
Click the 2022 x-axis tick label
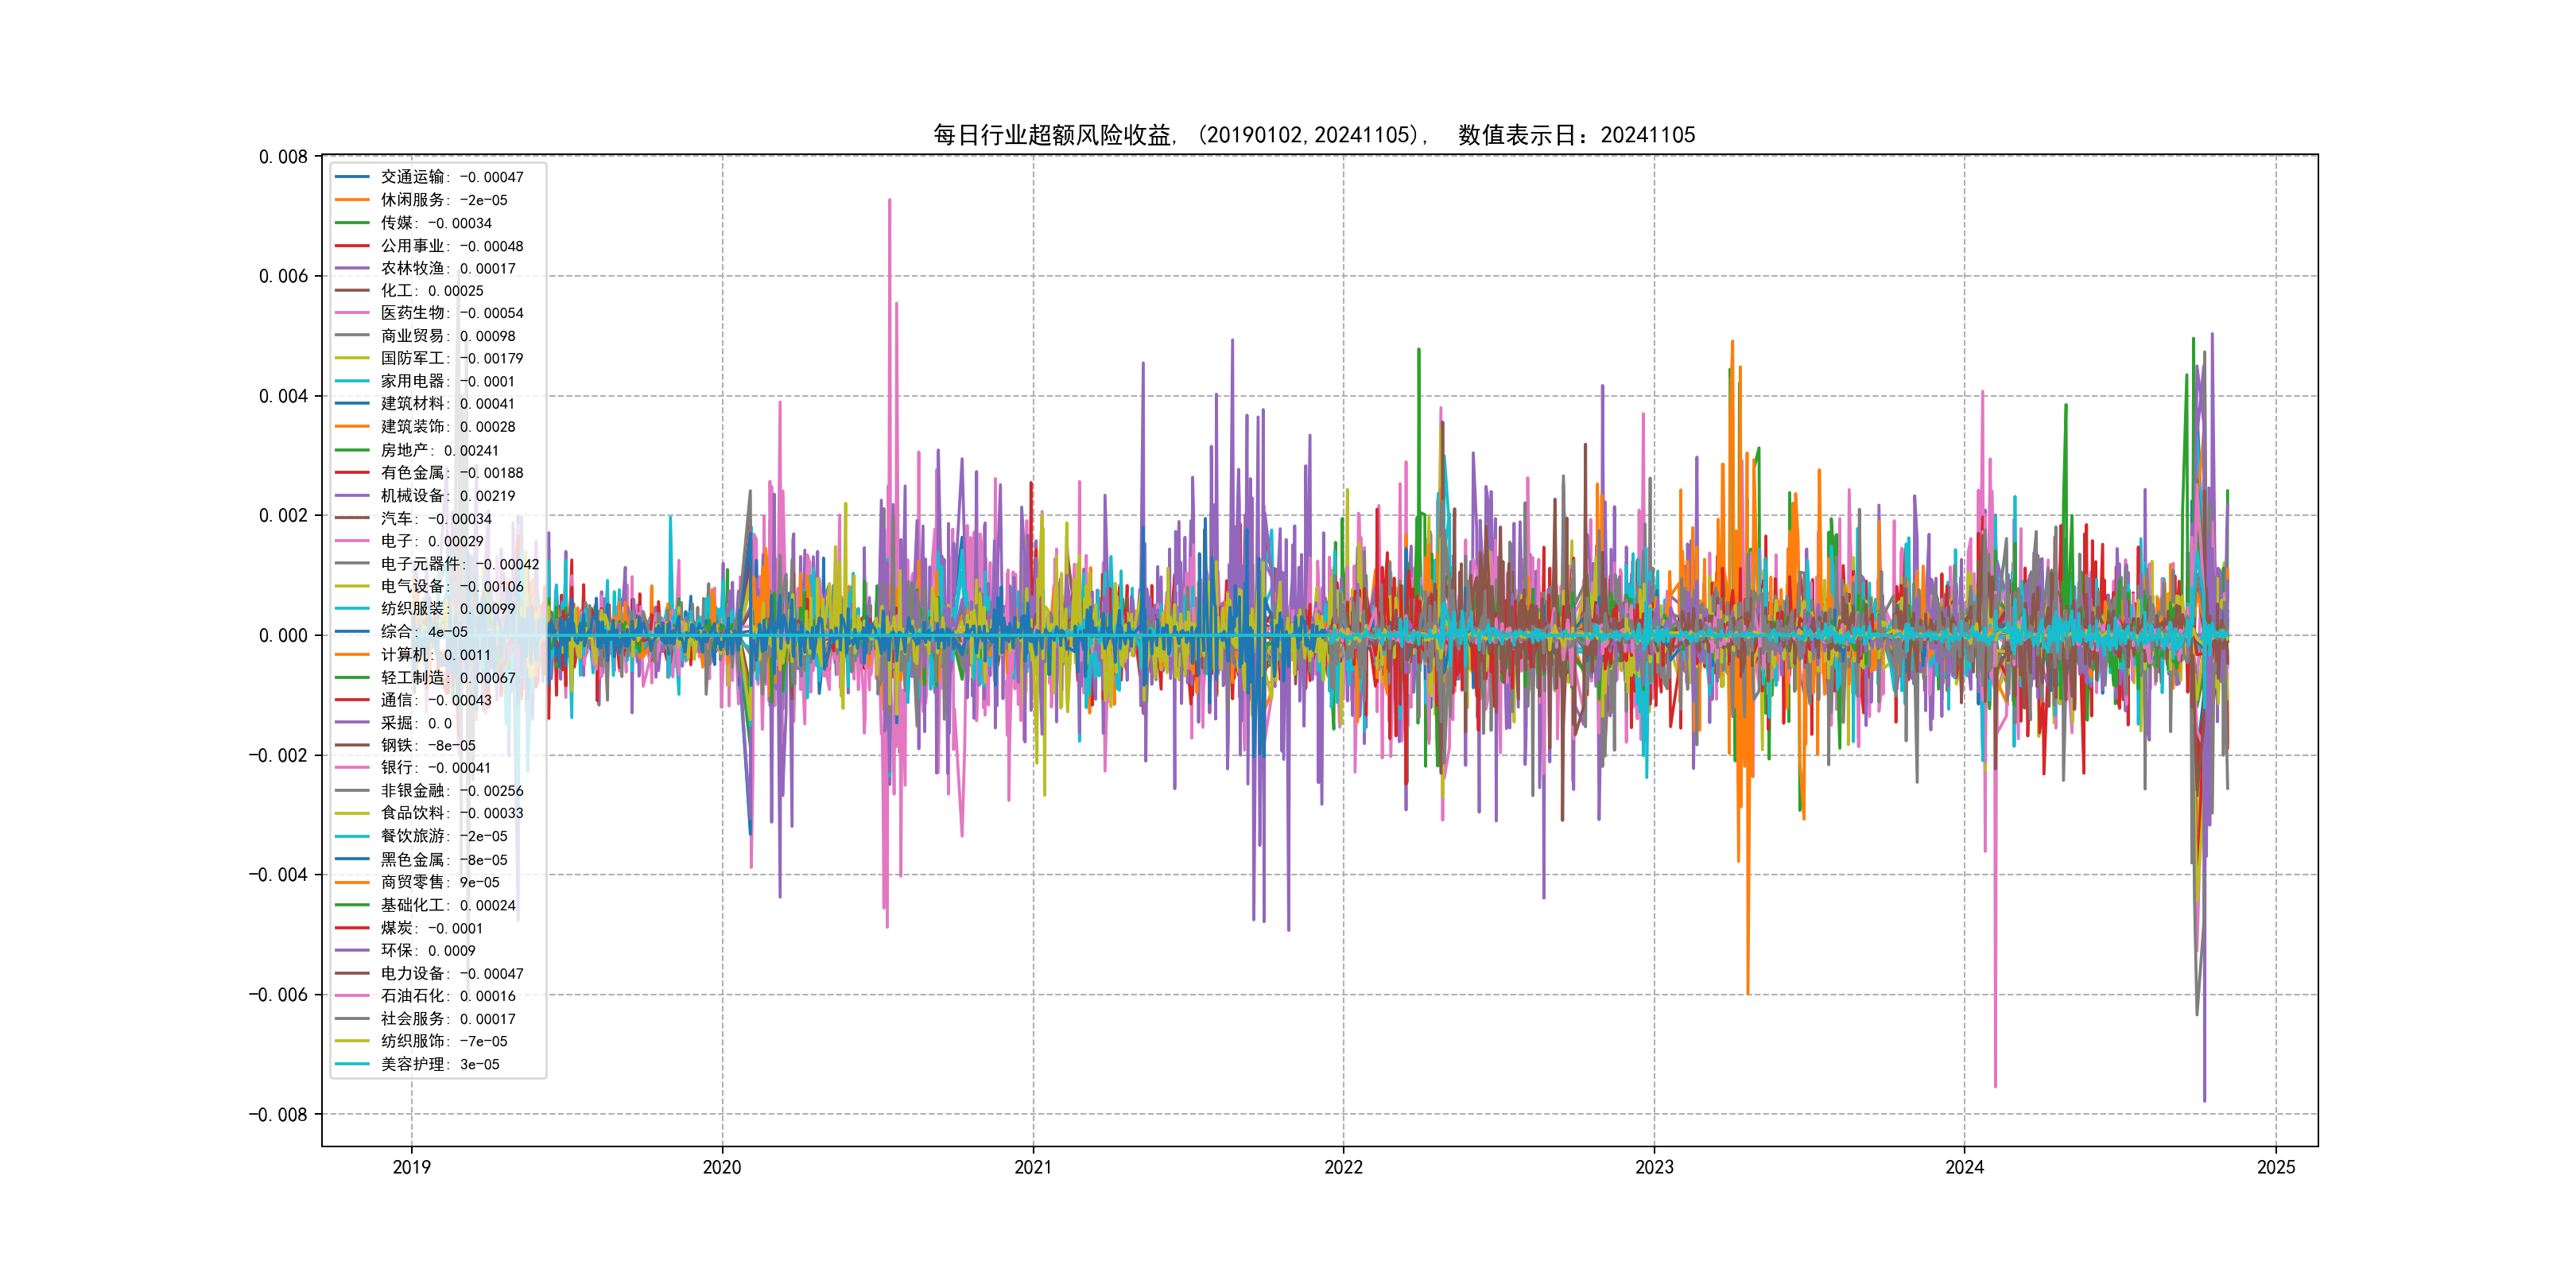click(x=1343, y=1167)
